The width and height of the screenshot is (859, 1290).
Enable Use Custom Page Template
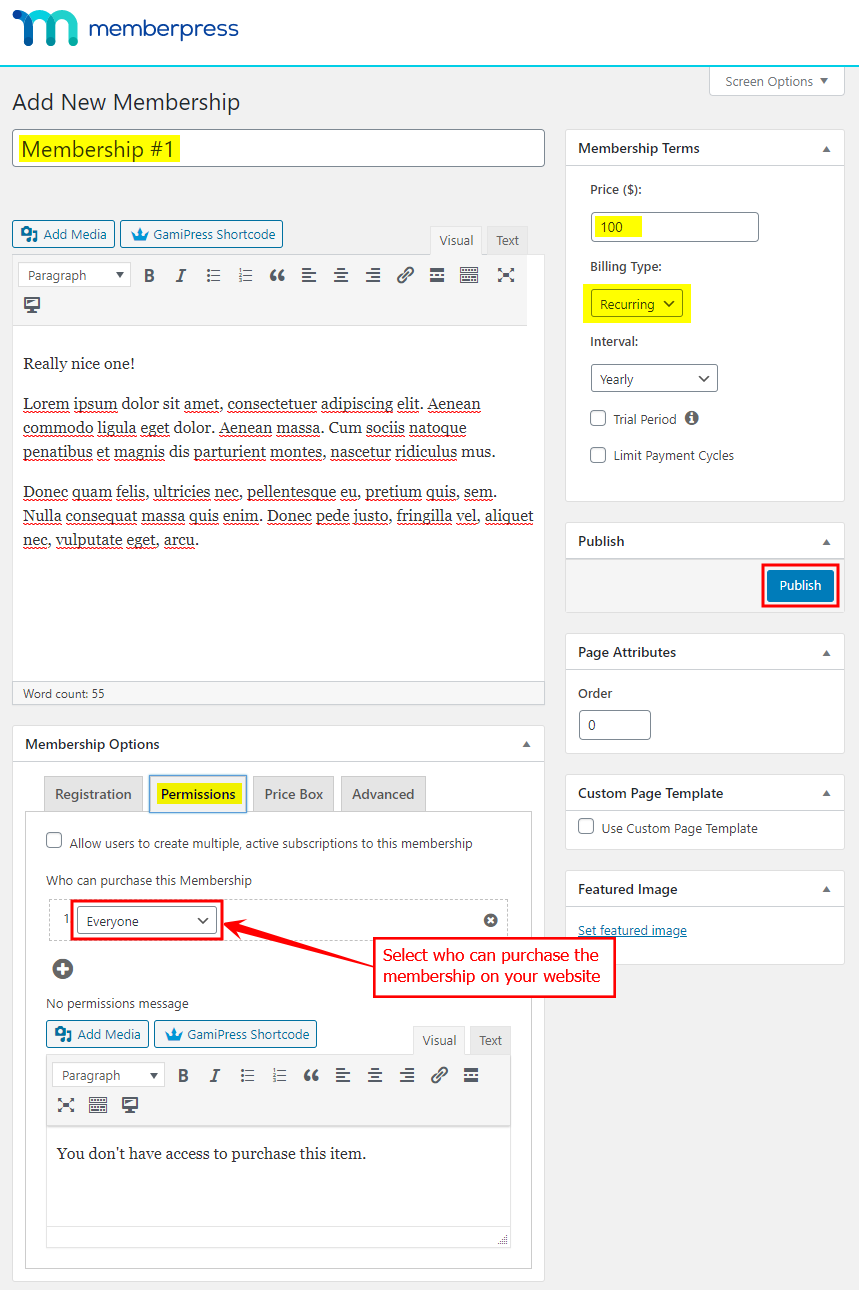click(586, 827)
